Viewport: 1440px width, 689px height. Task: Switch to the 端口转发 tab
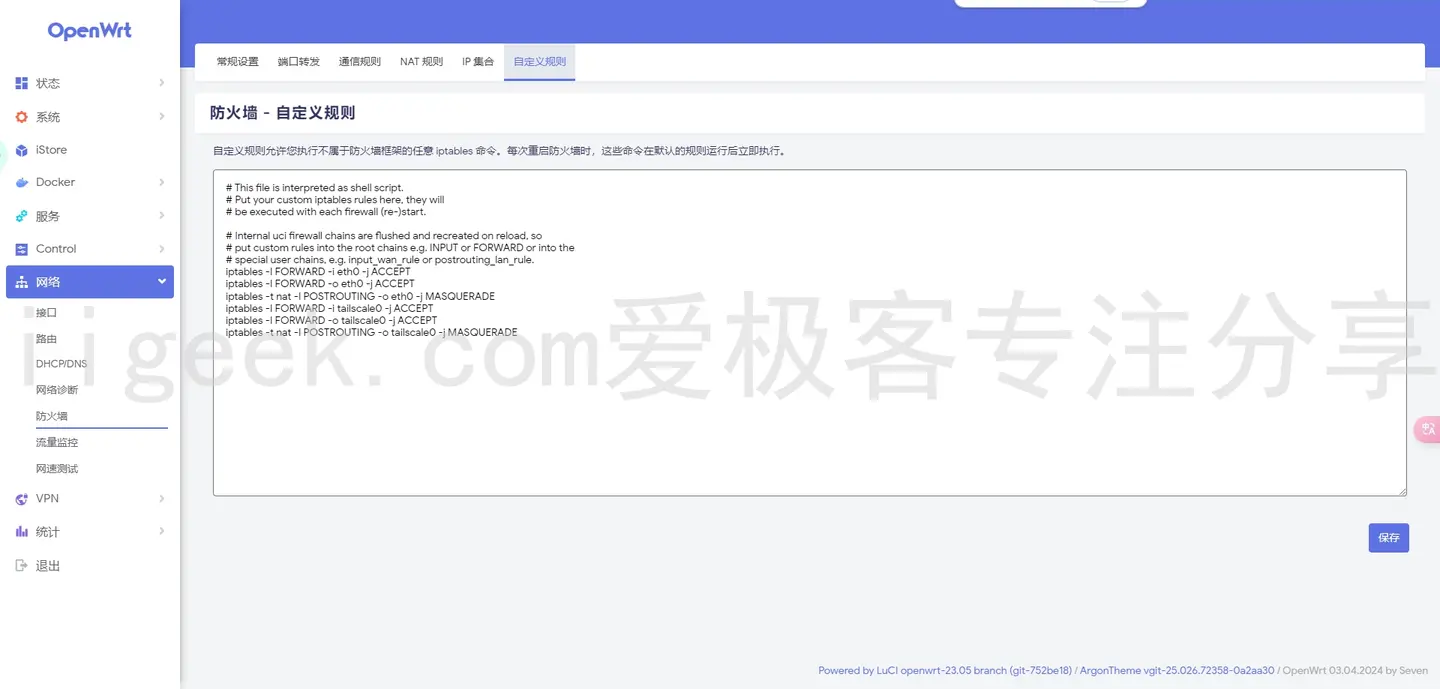tap(298, 61)
